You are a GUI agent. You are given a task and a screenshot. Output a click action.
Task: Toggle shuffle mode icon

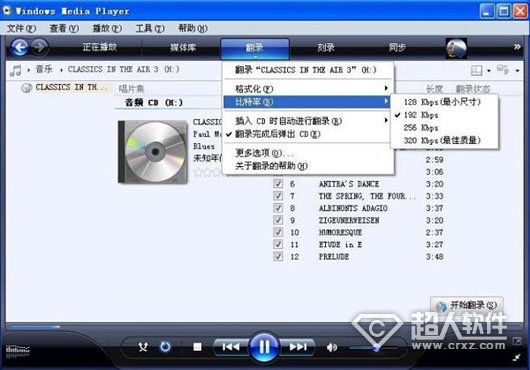[x=143, y=347]
